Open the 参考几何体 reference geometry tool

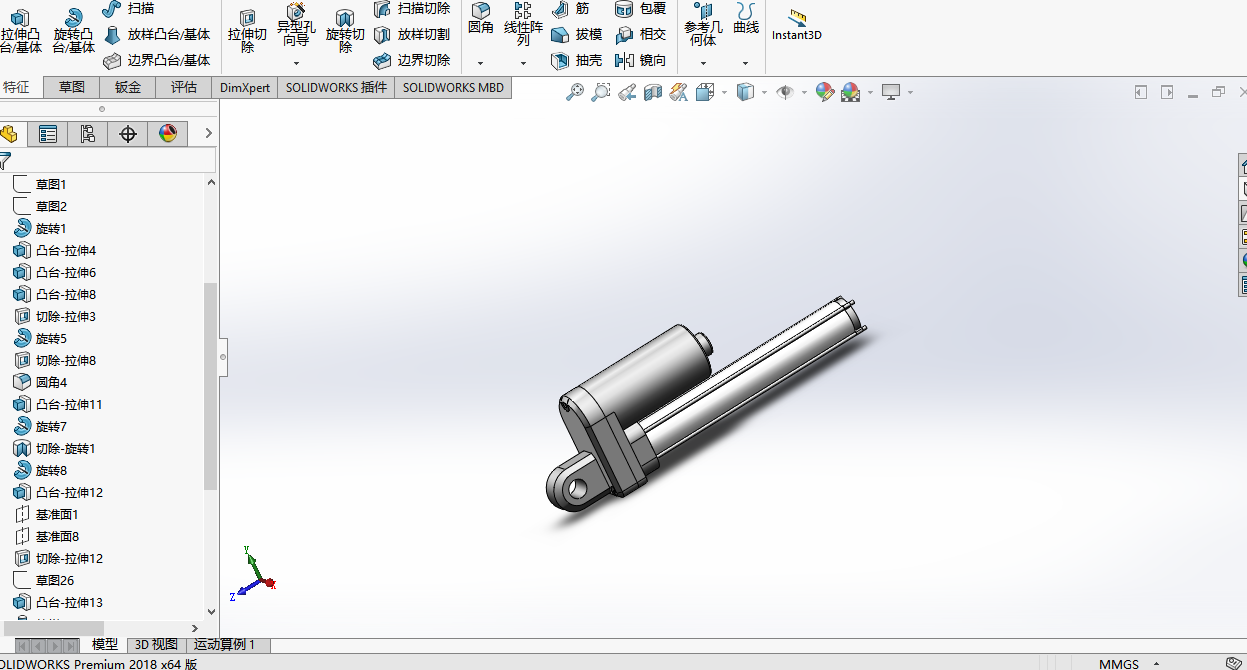703,25
